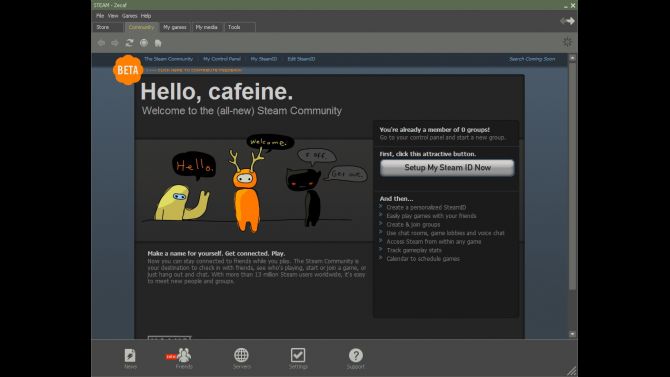The width and height of the screenshot is (670, 377).
Task: Open the View menu
Action: pyautogui.click(x=113, y=16)
